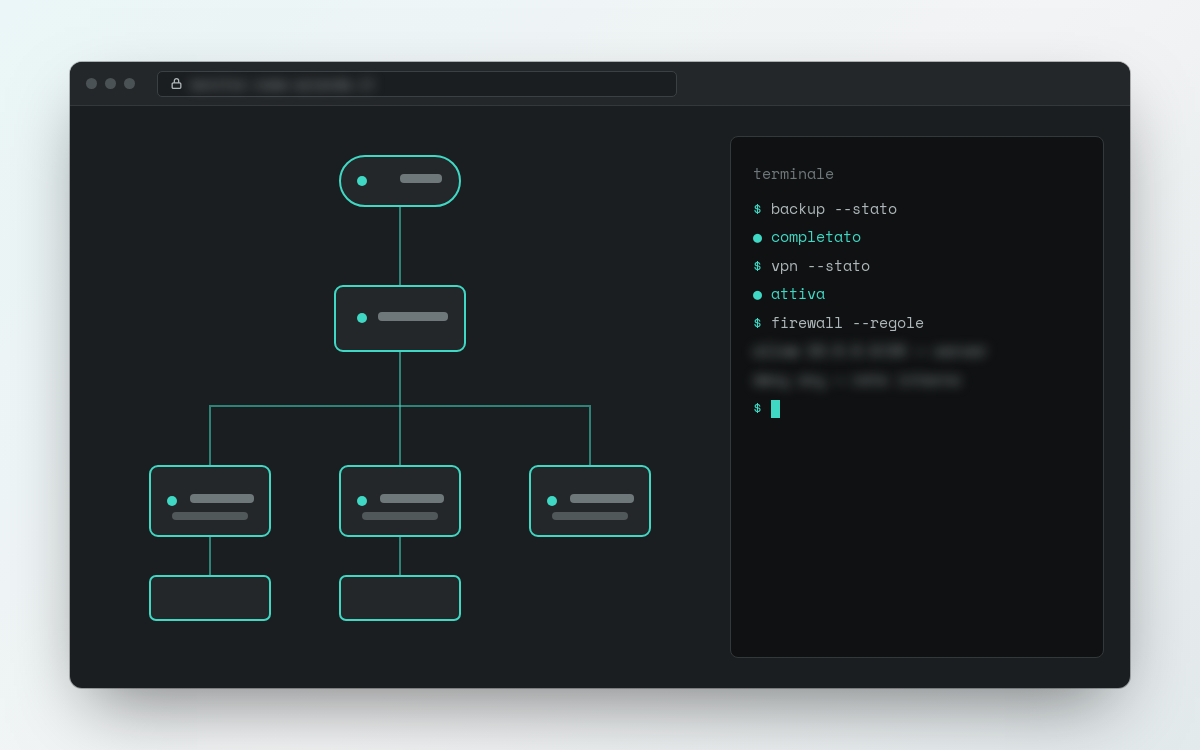
Task: Select the left child node in the third row
Action: pyautogui.click(x=210, y=501)
